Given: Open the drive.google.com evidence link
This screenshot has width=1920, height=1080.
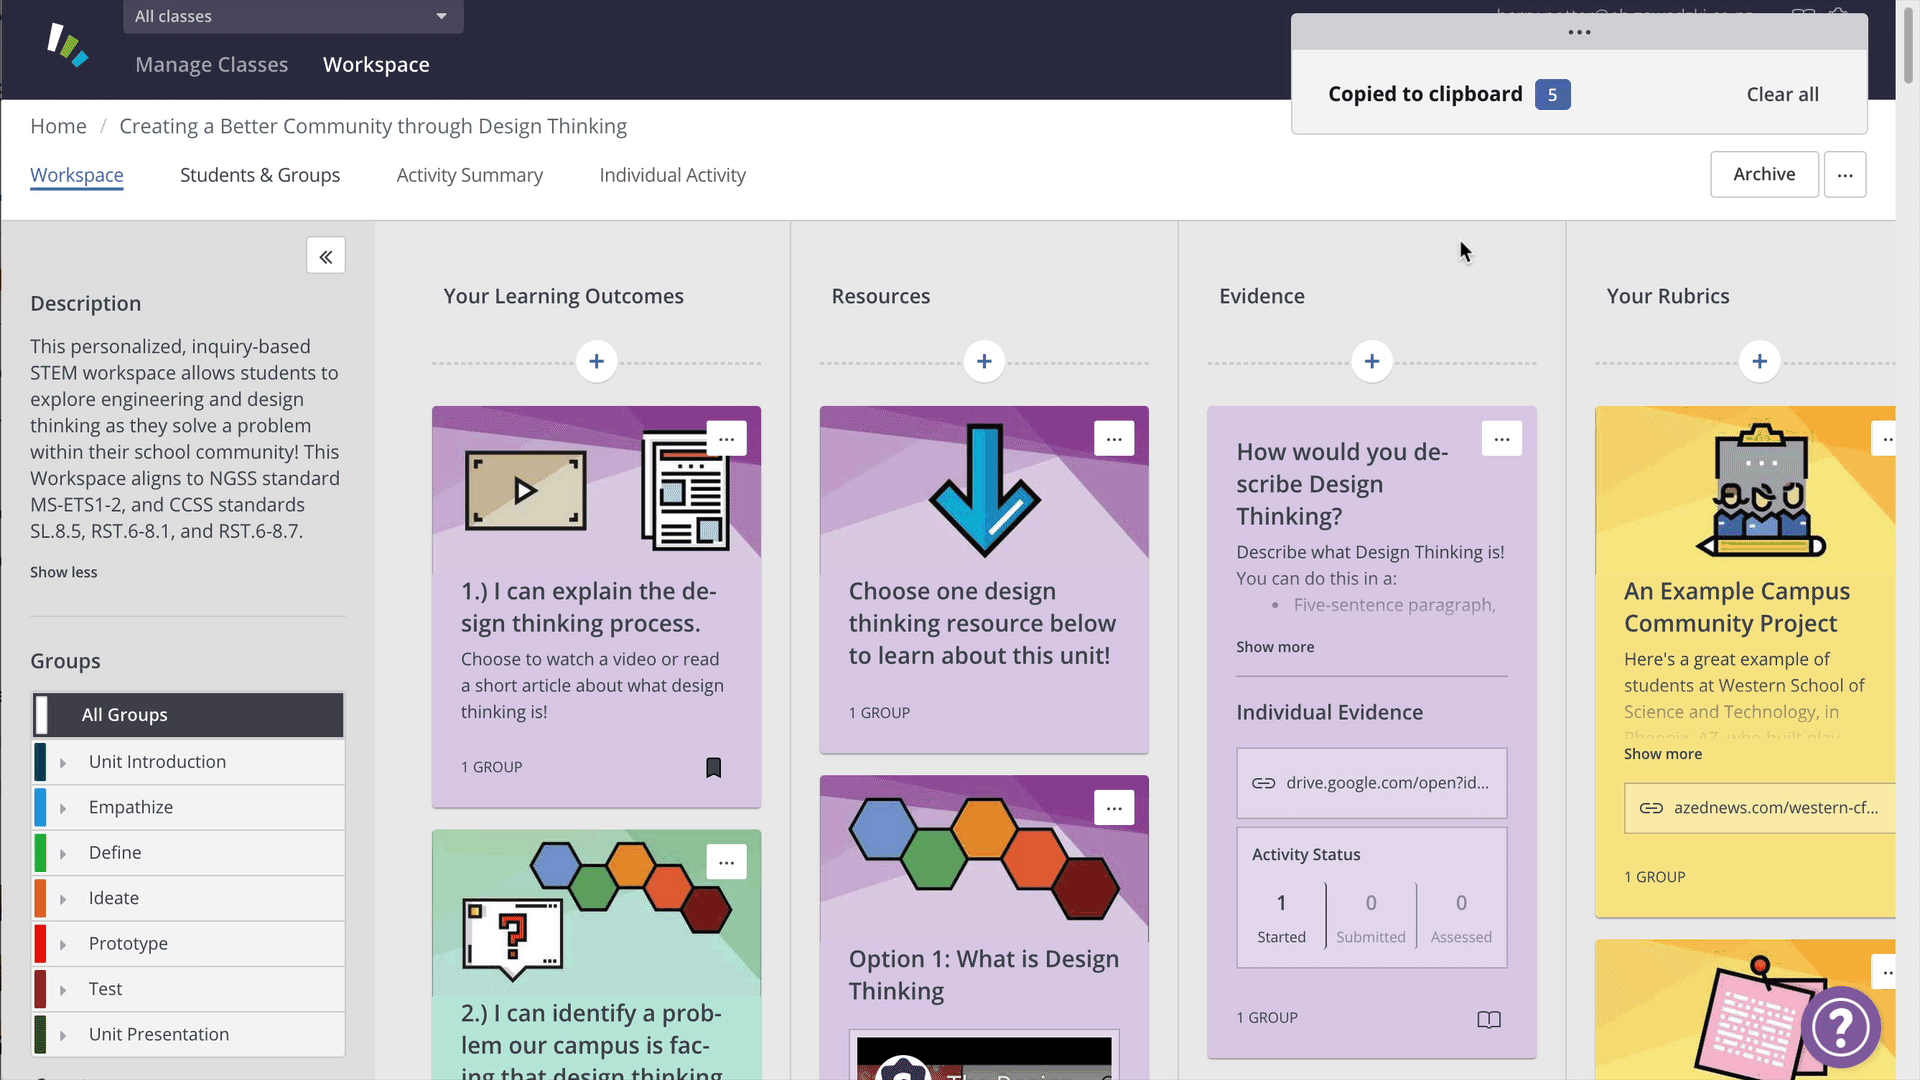Looking at the screenshot, I should (1372, 783).
